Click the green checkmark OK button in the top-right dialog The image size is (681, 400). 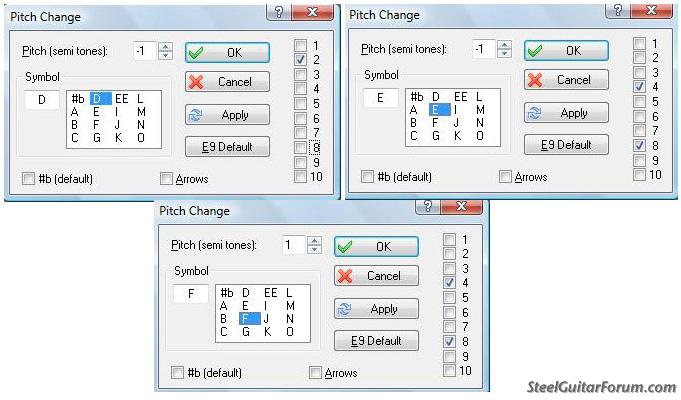tap(566, 50)
